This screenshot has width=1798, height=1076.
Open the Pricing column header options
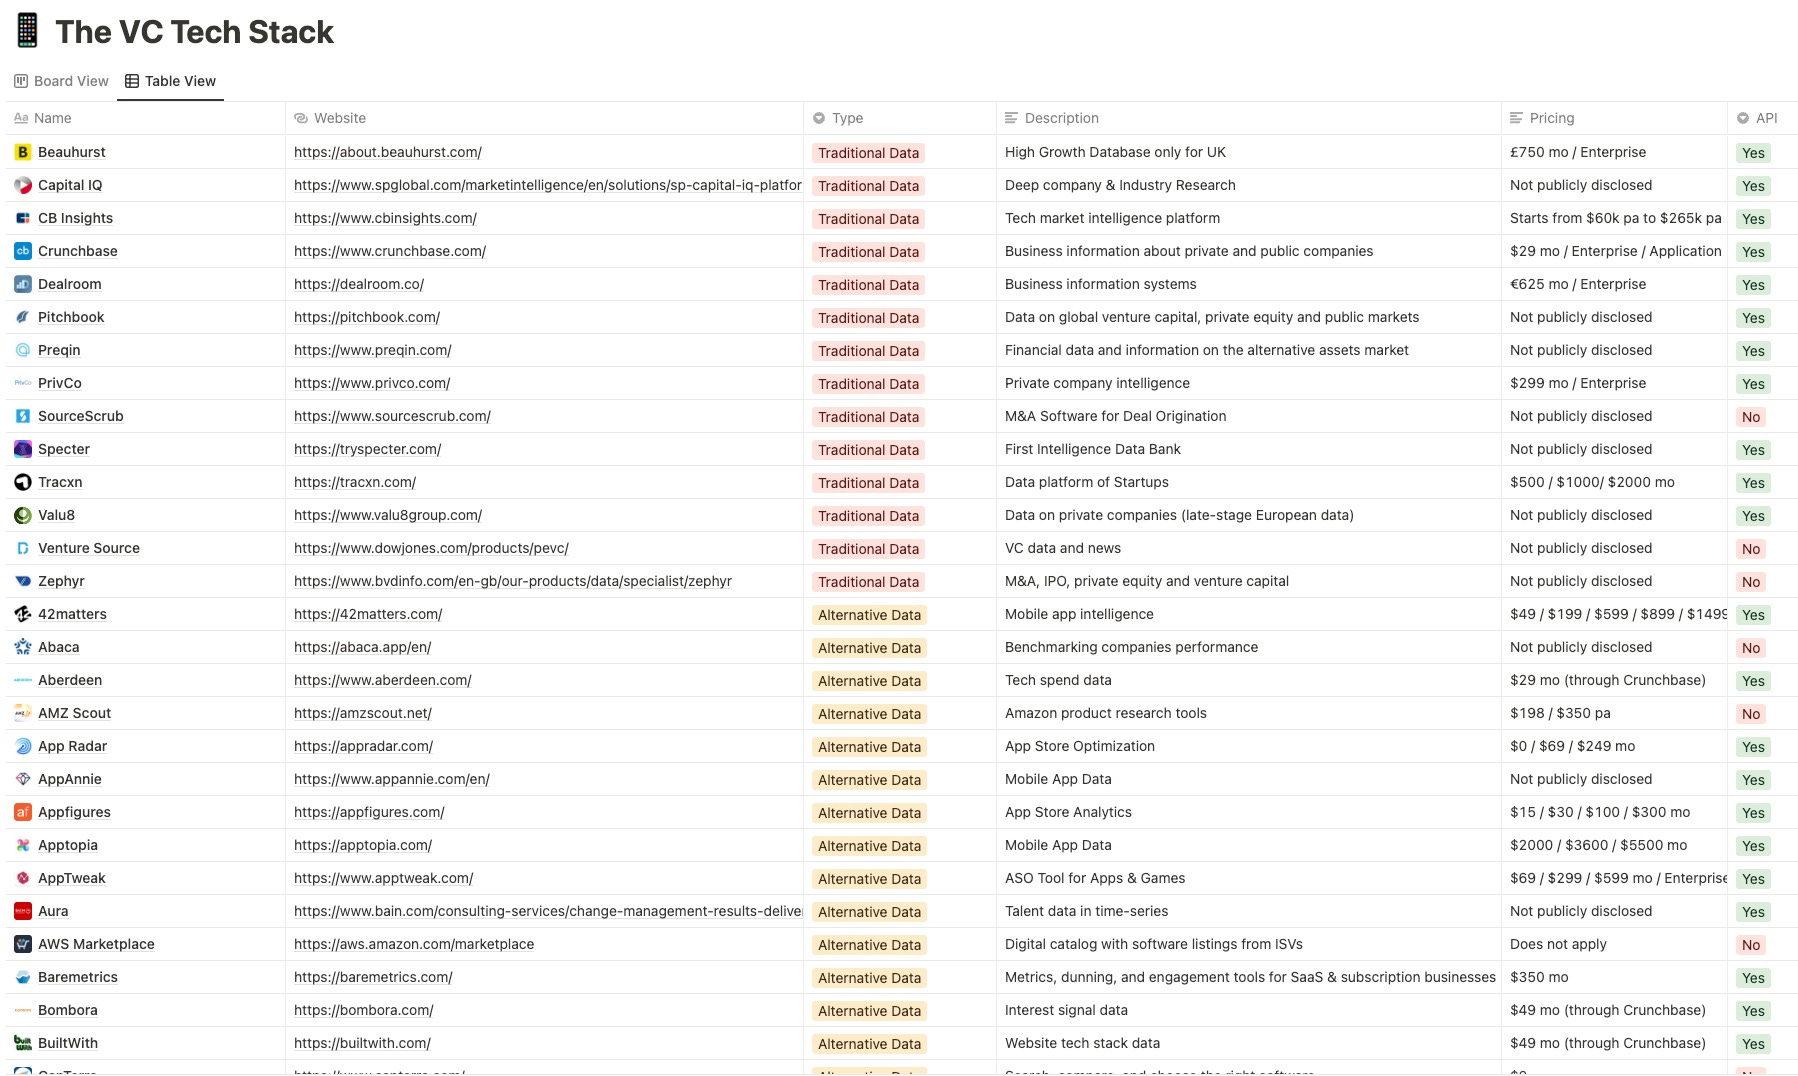click(x=1548, y=118)
